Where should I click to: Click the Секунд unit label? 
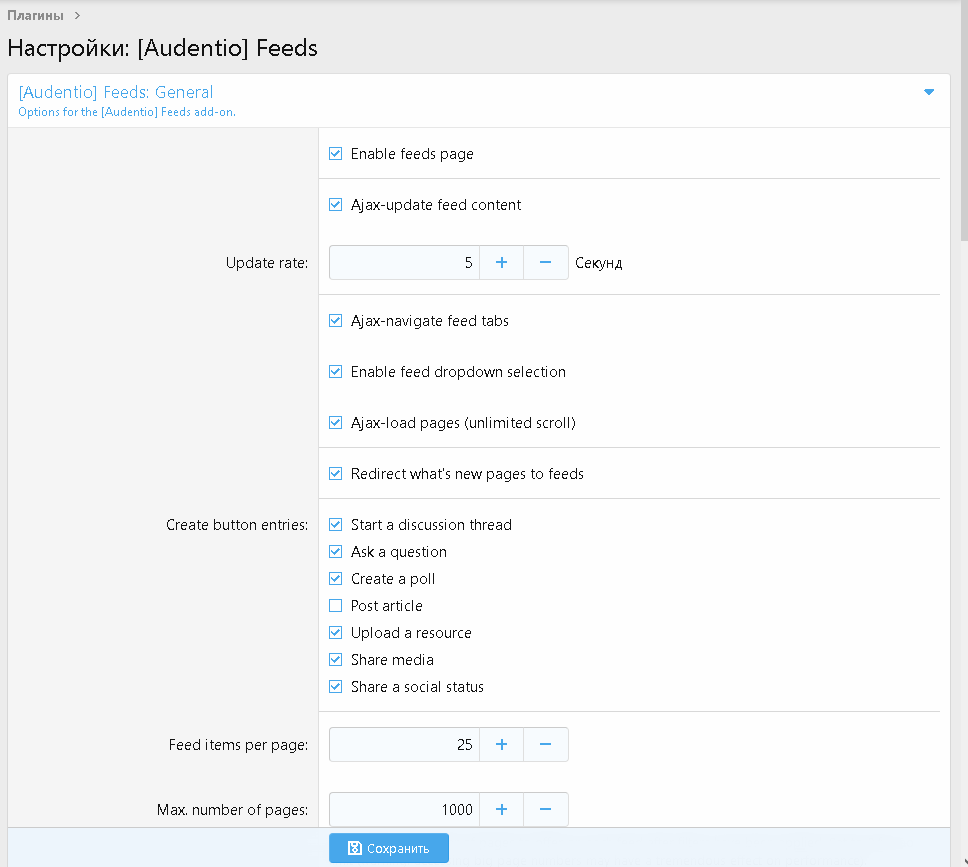click(598, 263)
